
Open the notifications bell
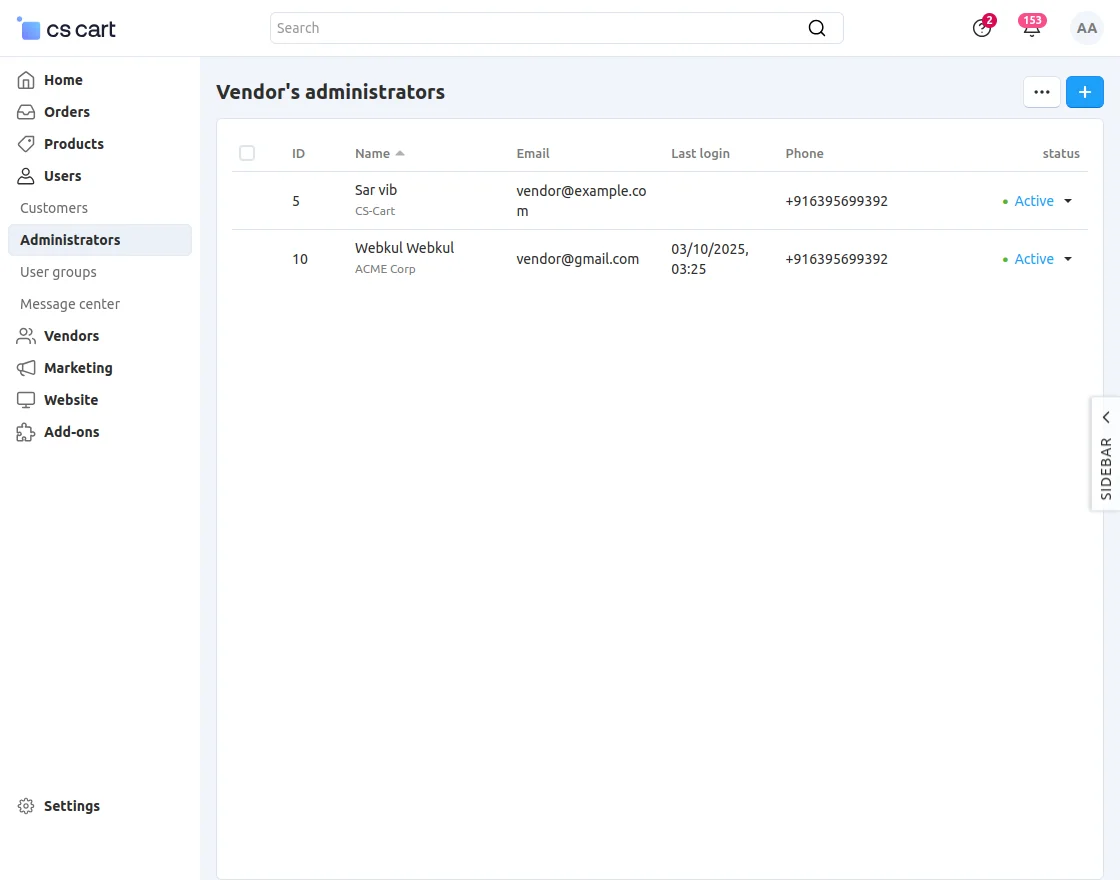coord(1031,28)
